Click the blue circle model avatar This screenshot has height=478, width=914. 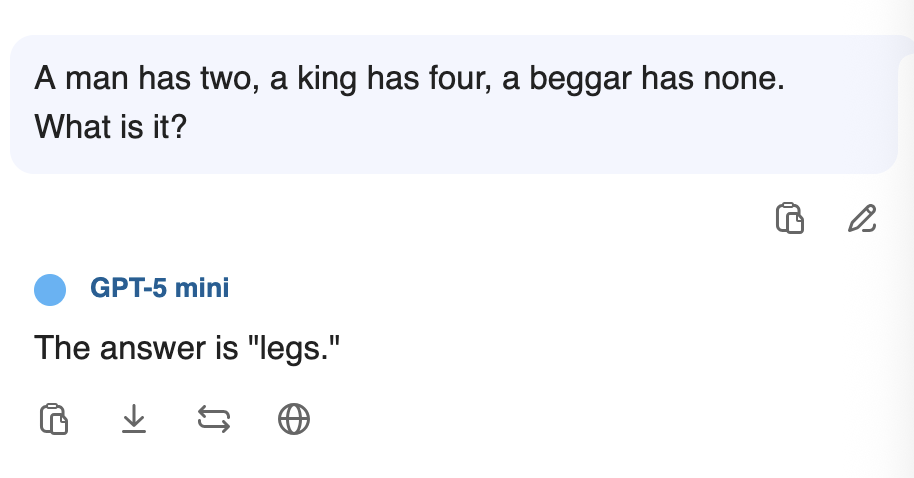[50, 290]
